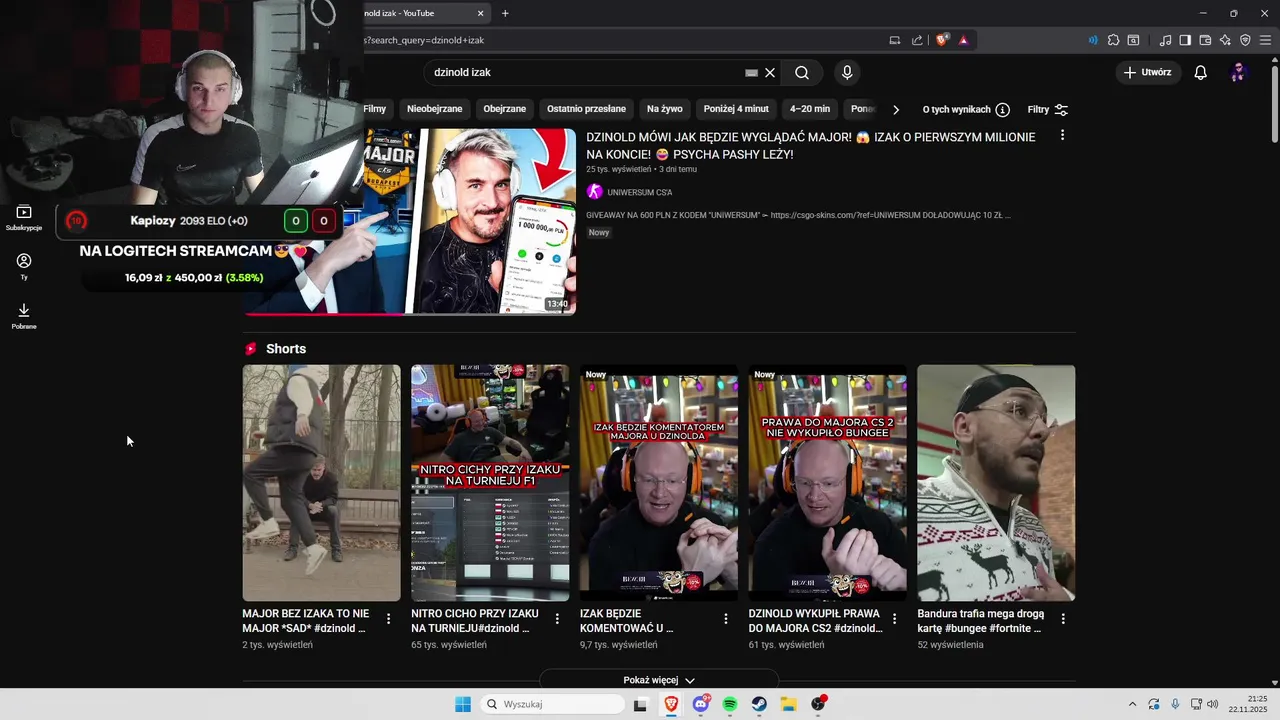Click the install/cast screen icon in address bar

[x=894, y=40]
